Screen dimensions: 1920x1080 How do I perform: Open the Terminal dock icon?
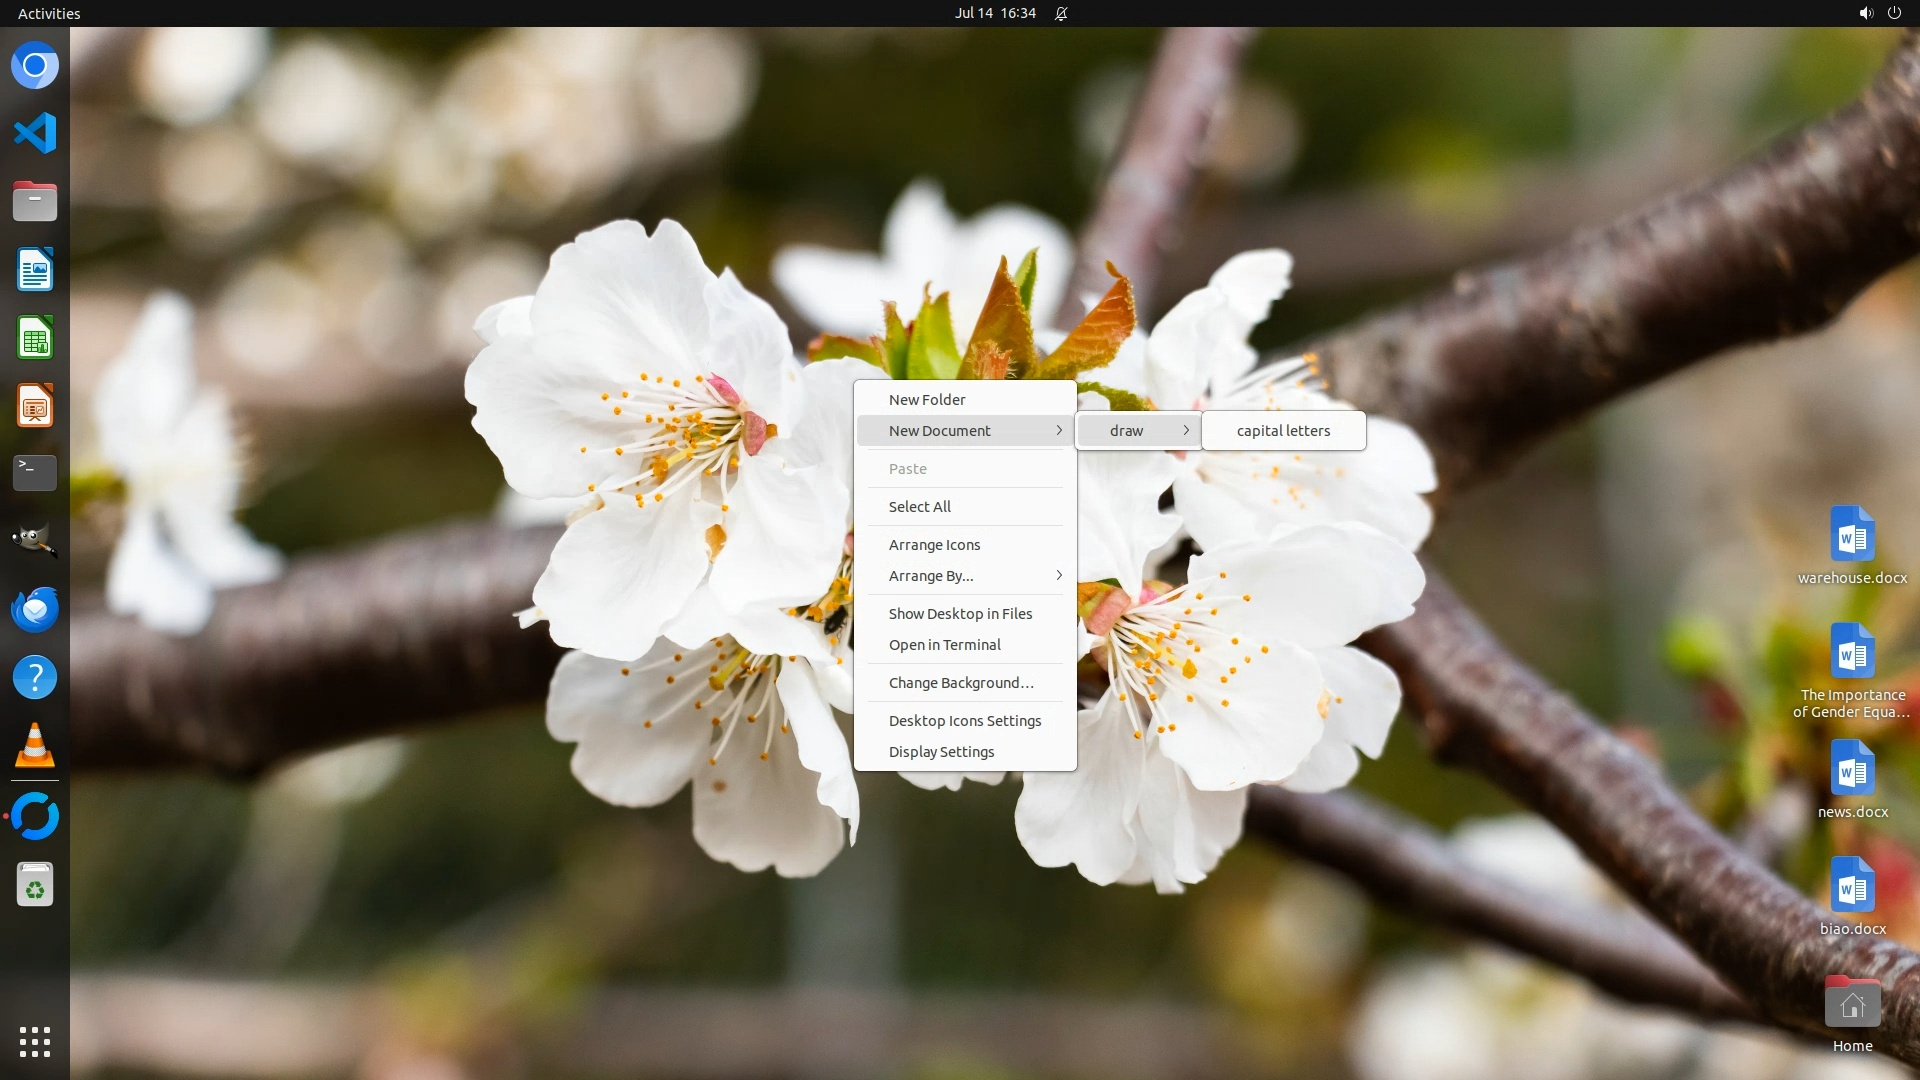35,473
